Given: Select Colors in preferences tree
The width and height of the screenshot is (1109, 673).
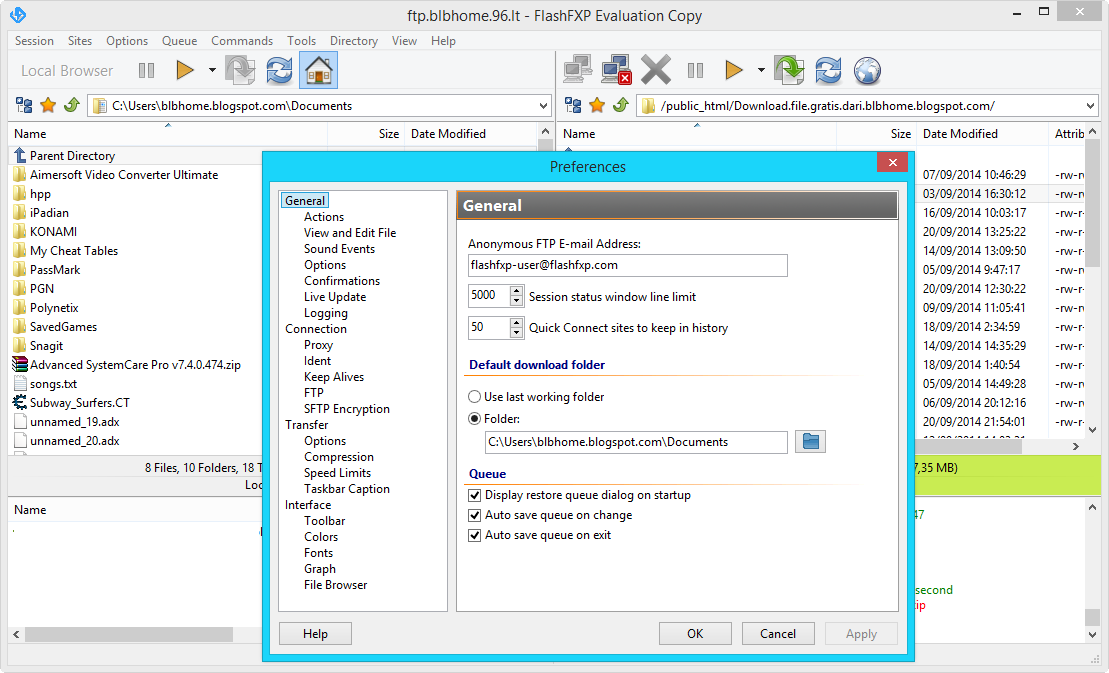Looking at the screenshot, I should point(321,537).
